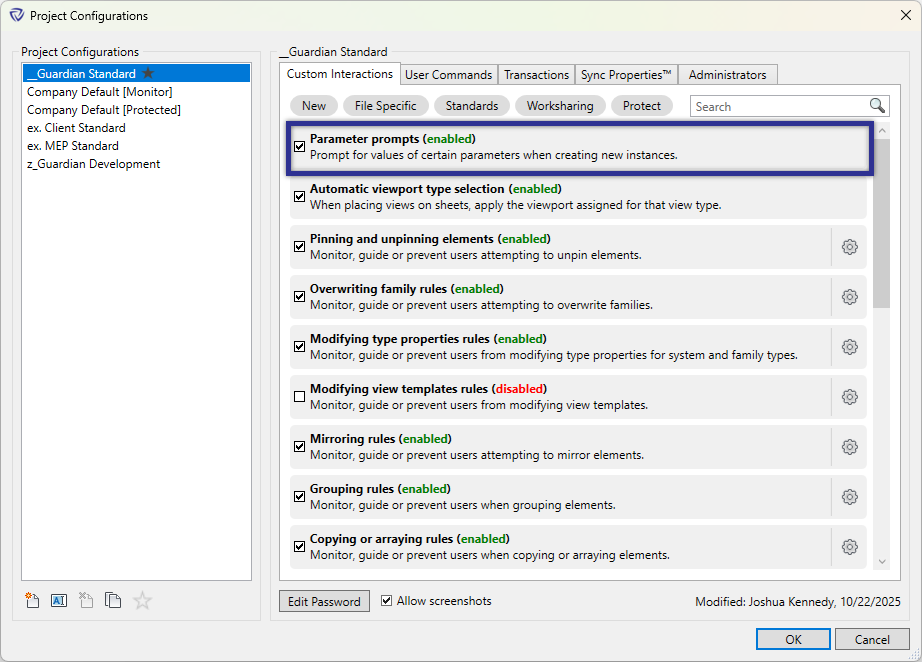This screenshot has width=922, height=662.
Task: Enable Modifying view templates rules
Action: coord(299,396)
